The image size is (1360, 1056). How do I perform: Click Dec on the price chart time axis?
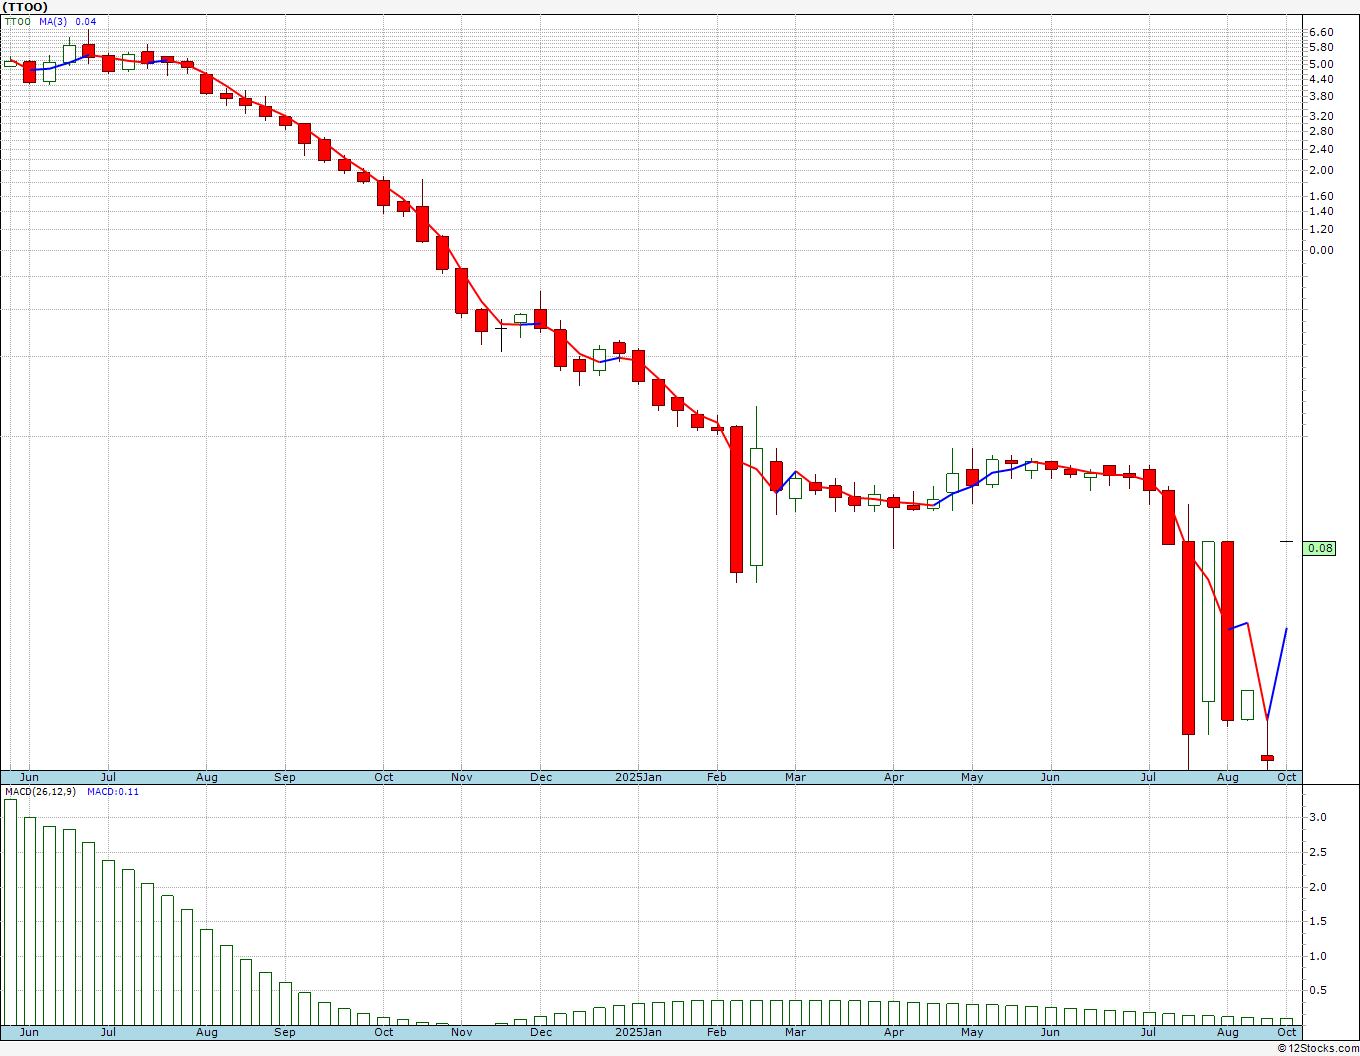[541, 777]
